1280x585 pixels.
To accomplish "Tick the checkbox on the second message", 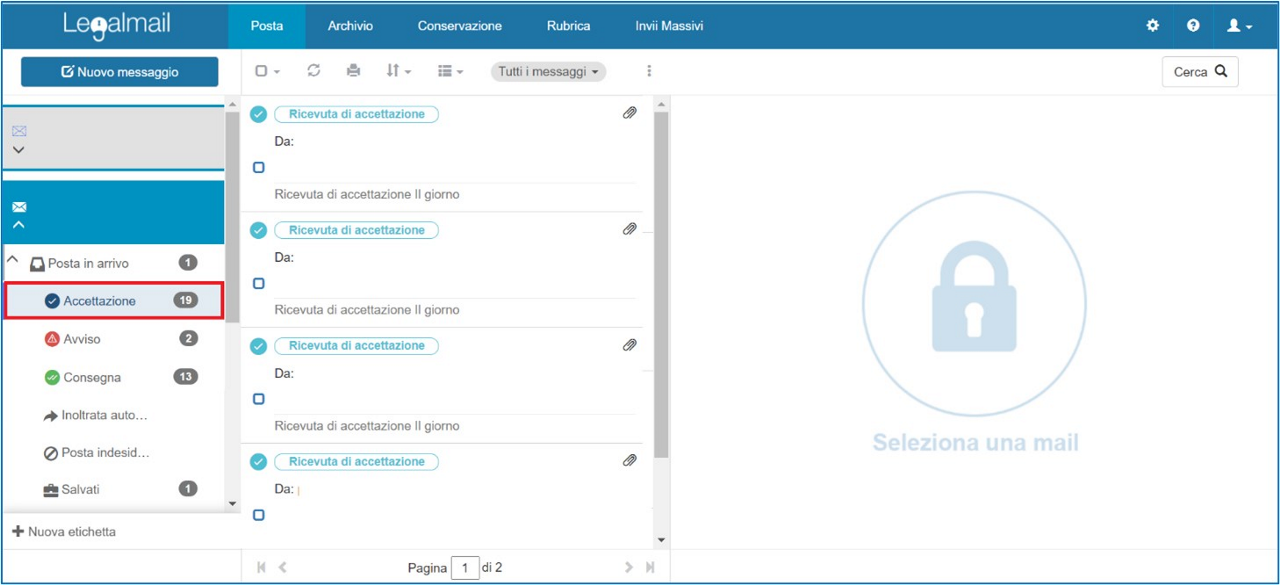I will [x=259, y=284].
